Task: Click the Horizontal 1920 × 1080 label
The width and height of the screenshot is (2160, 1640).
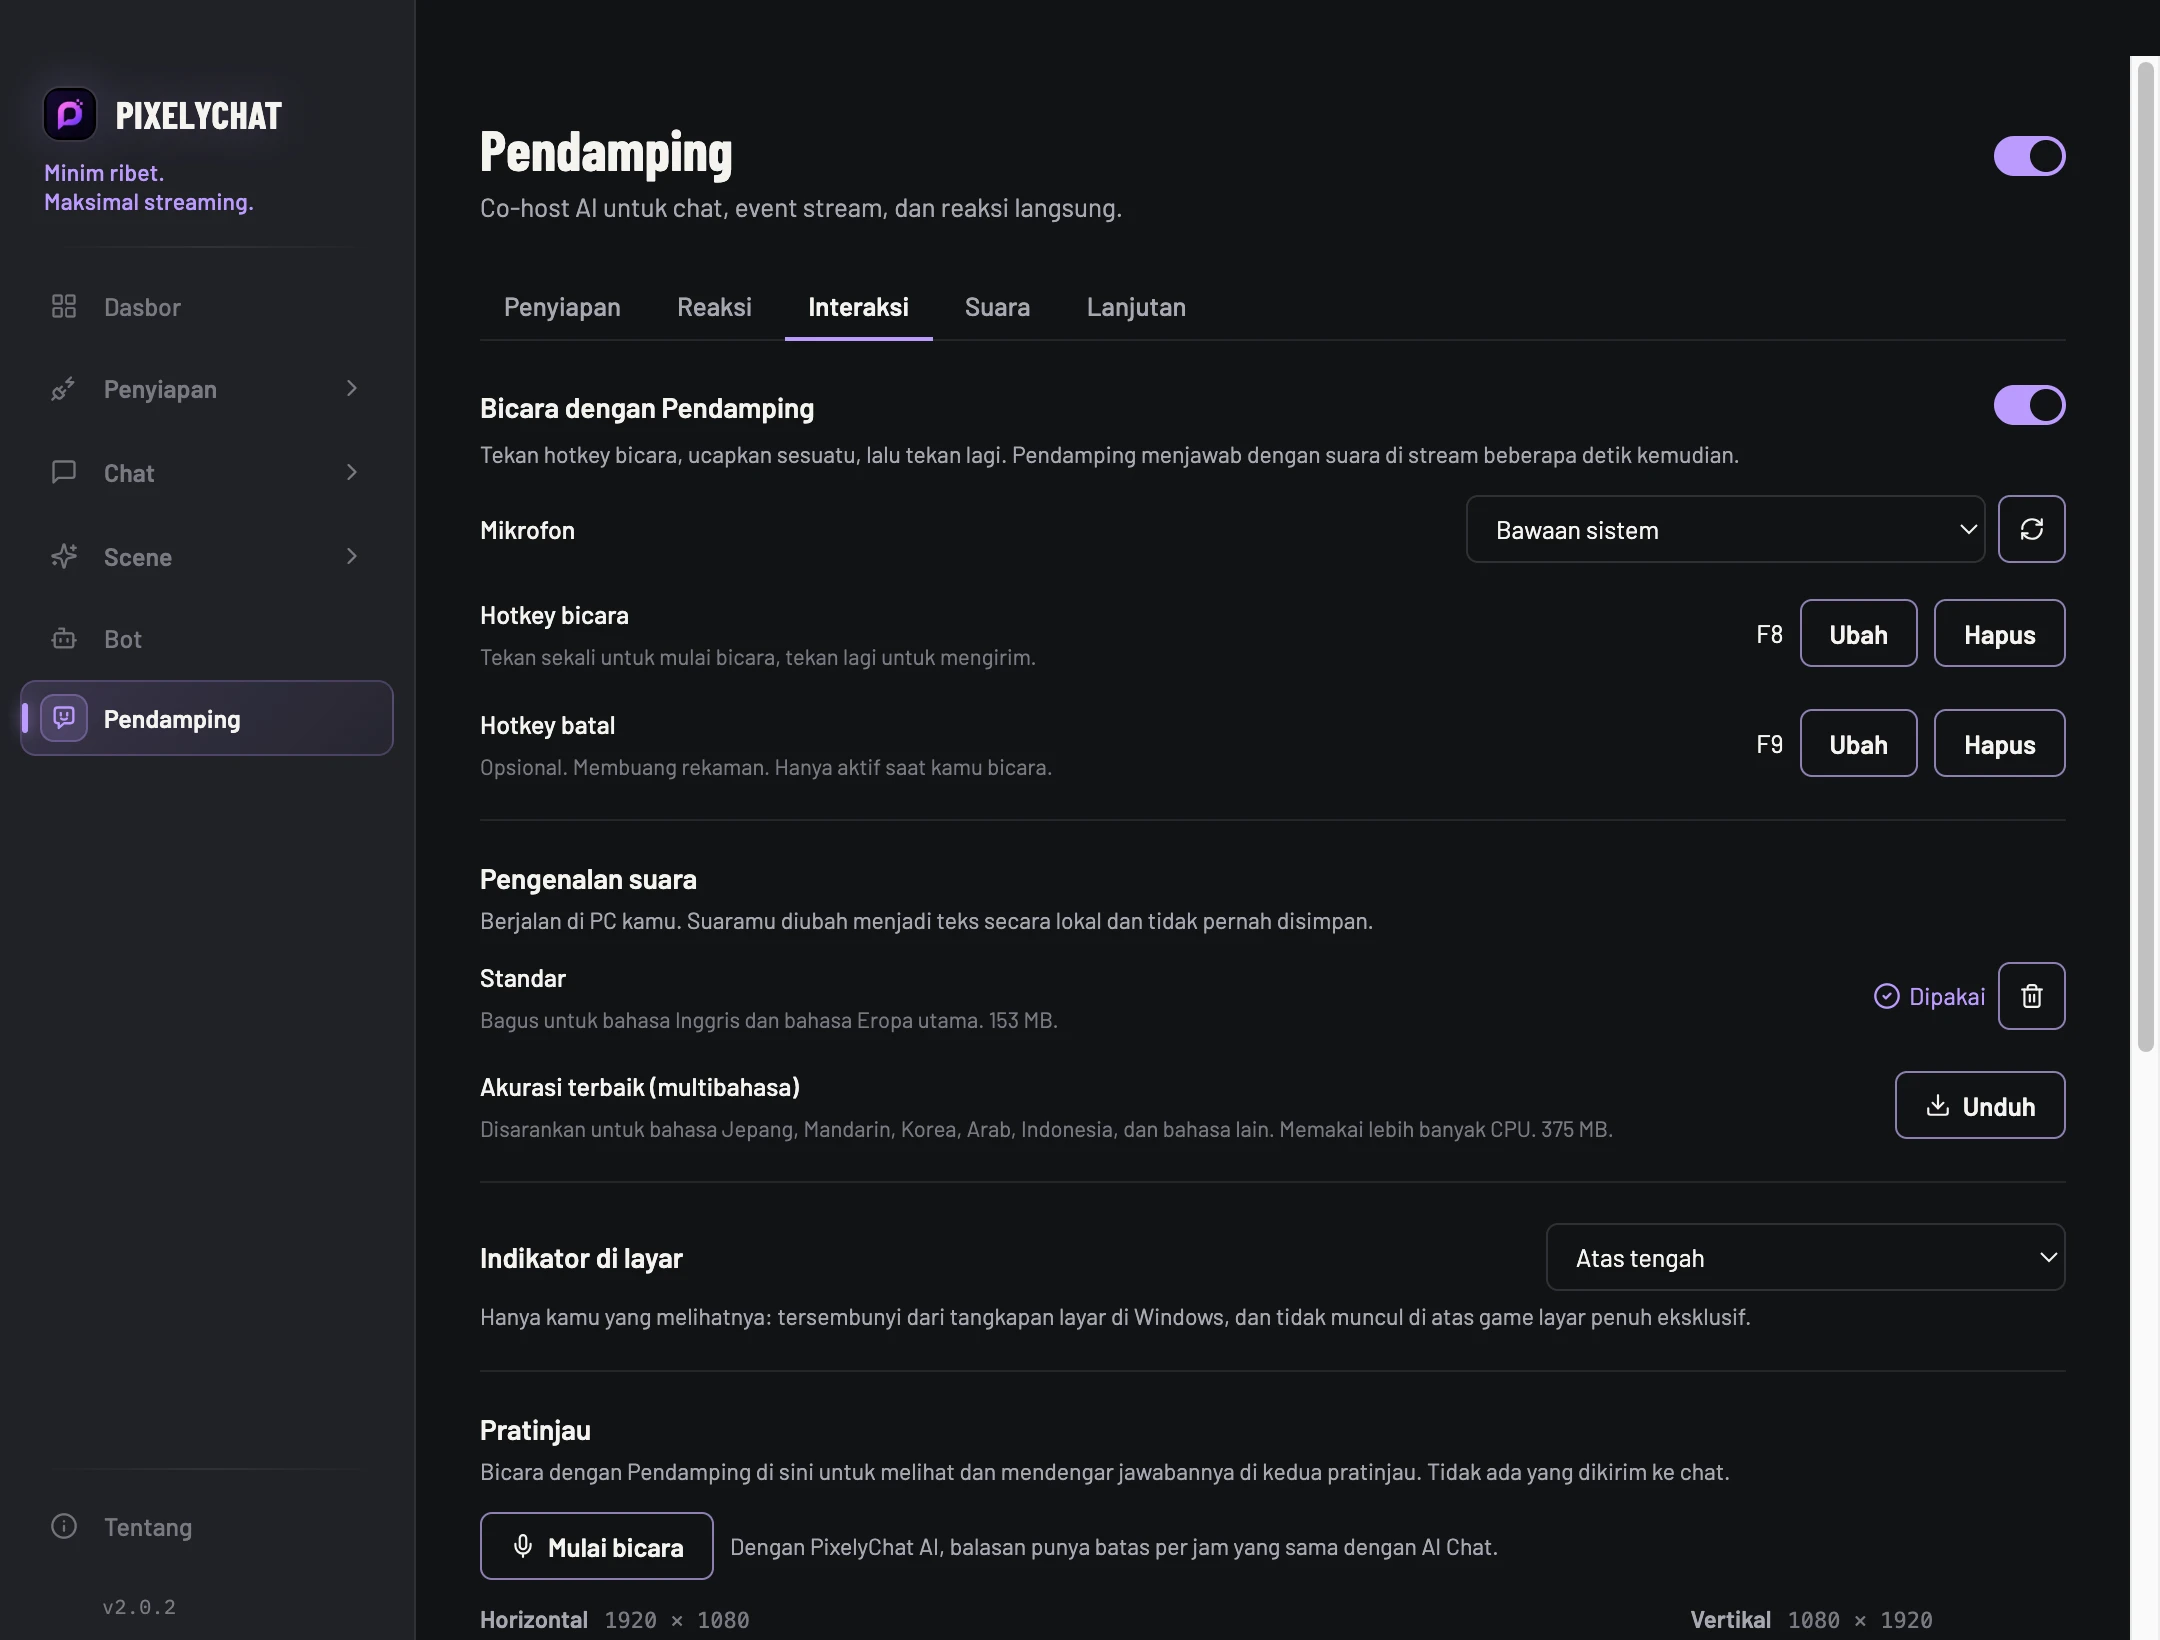Action: [x=614, y=1619]
